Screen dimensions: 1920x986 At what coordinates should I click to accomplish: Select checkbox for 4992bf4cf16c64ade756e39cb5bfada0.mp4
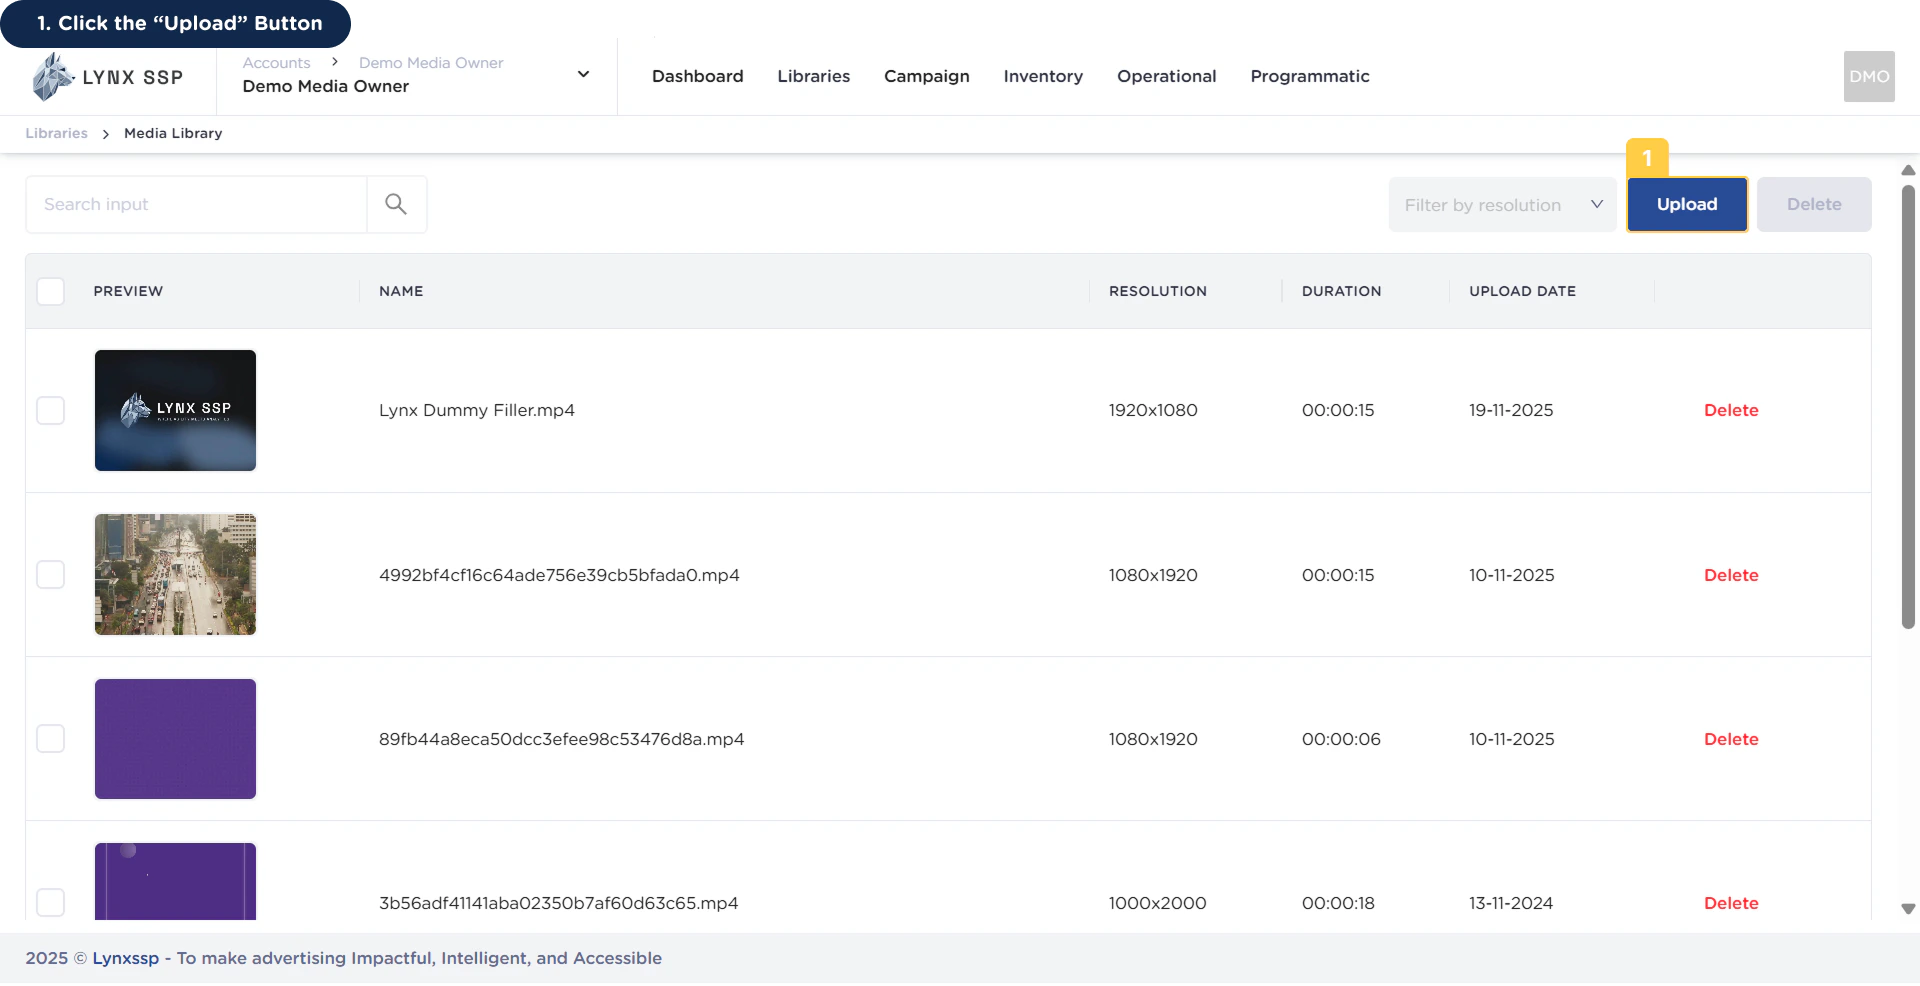pos(50,574)
